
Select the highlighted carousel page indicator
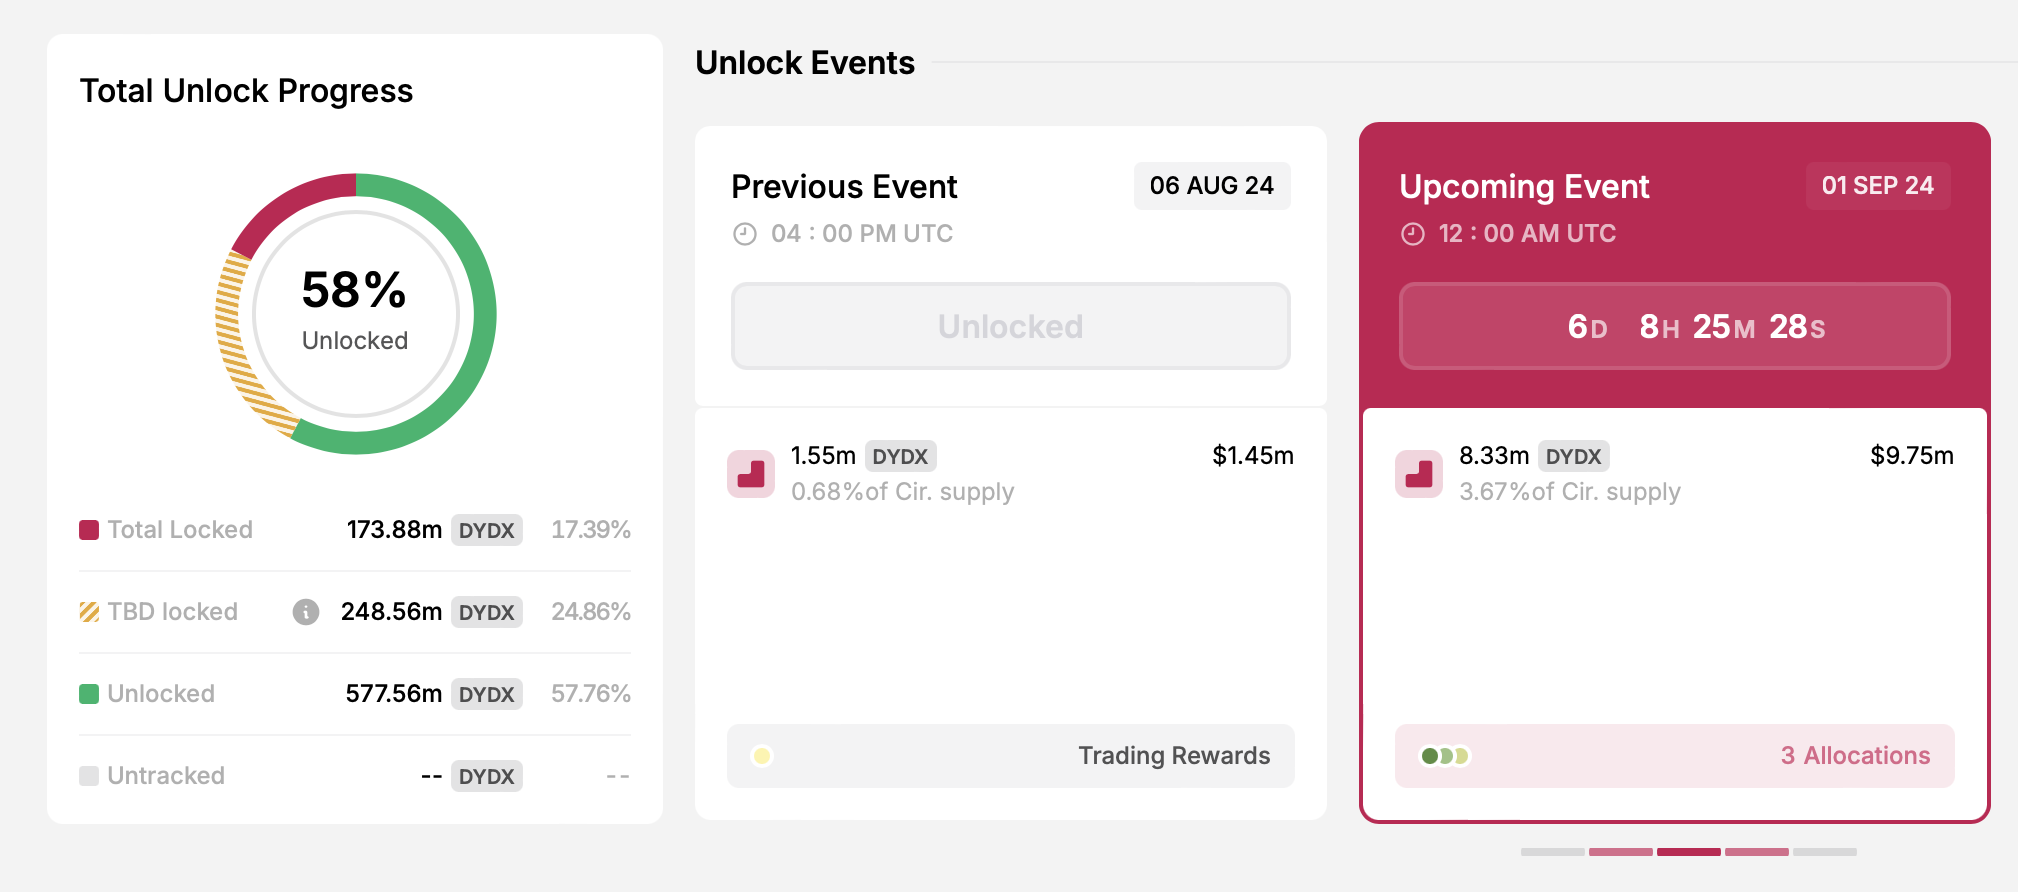click(x=1689, y=853)
